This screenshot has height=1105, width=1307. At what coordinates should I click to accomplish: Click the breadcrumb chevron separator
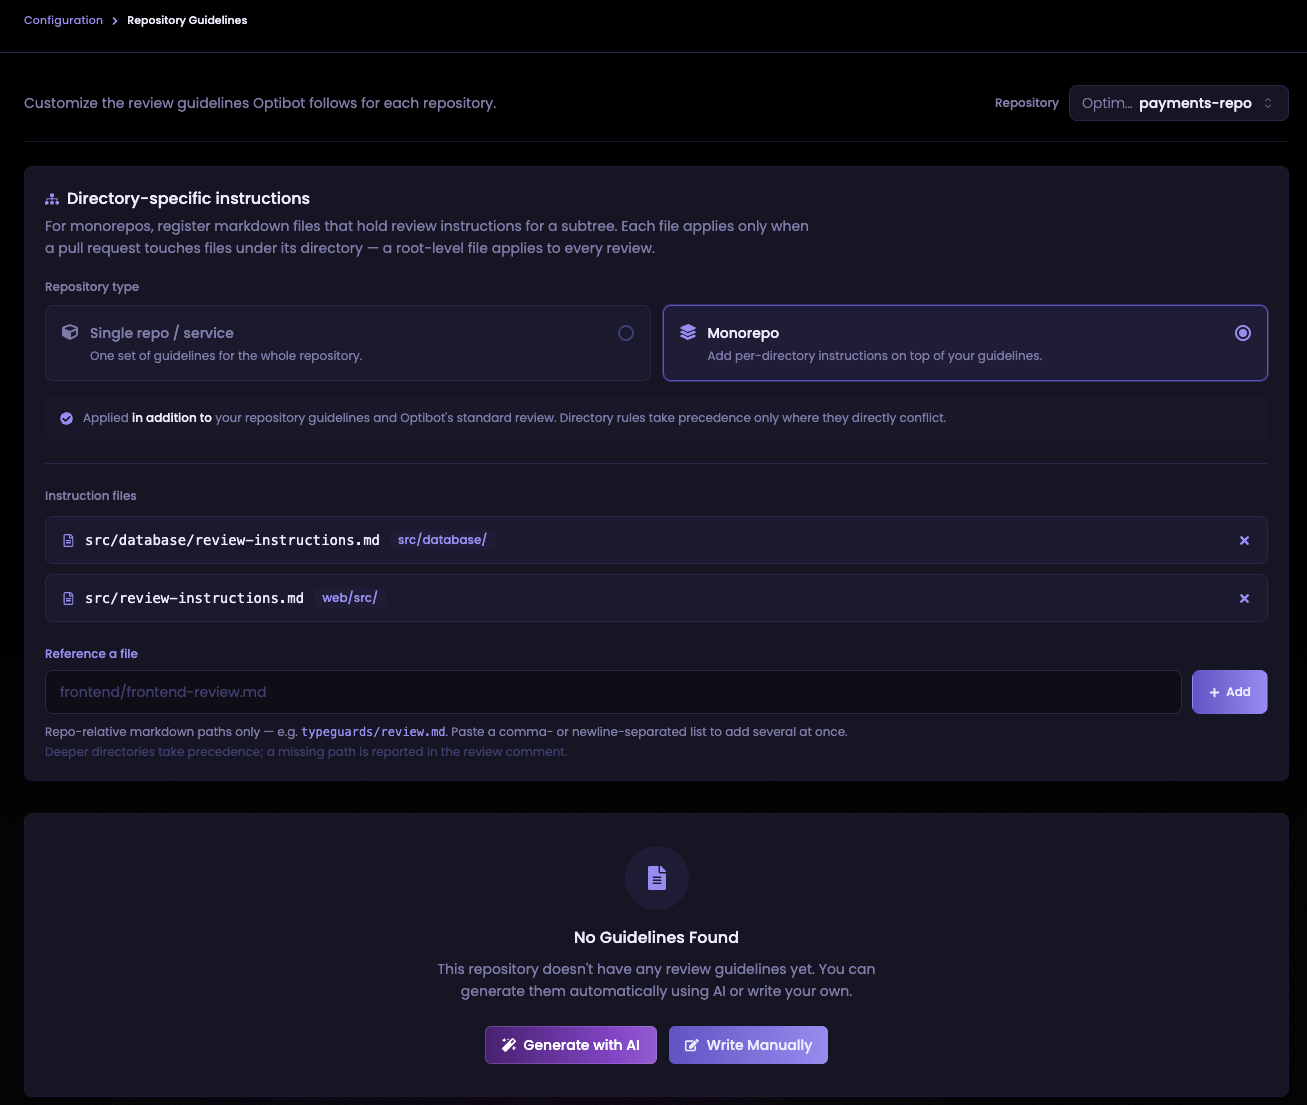(115, 20)
